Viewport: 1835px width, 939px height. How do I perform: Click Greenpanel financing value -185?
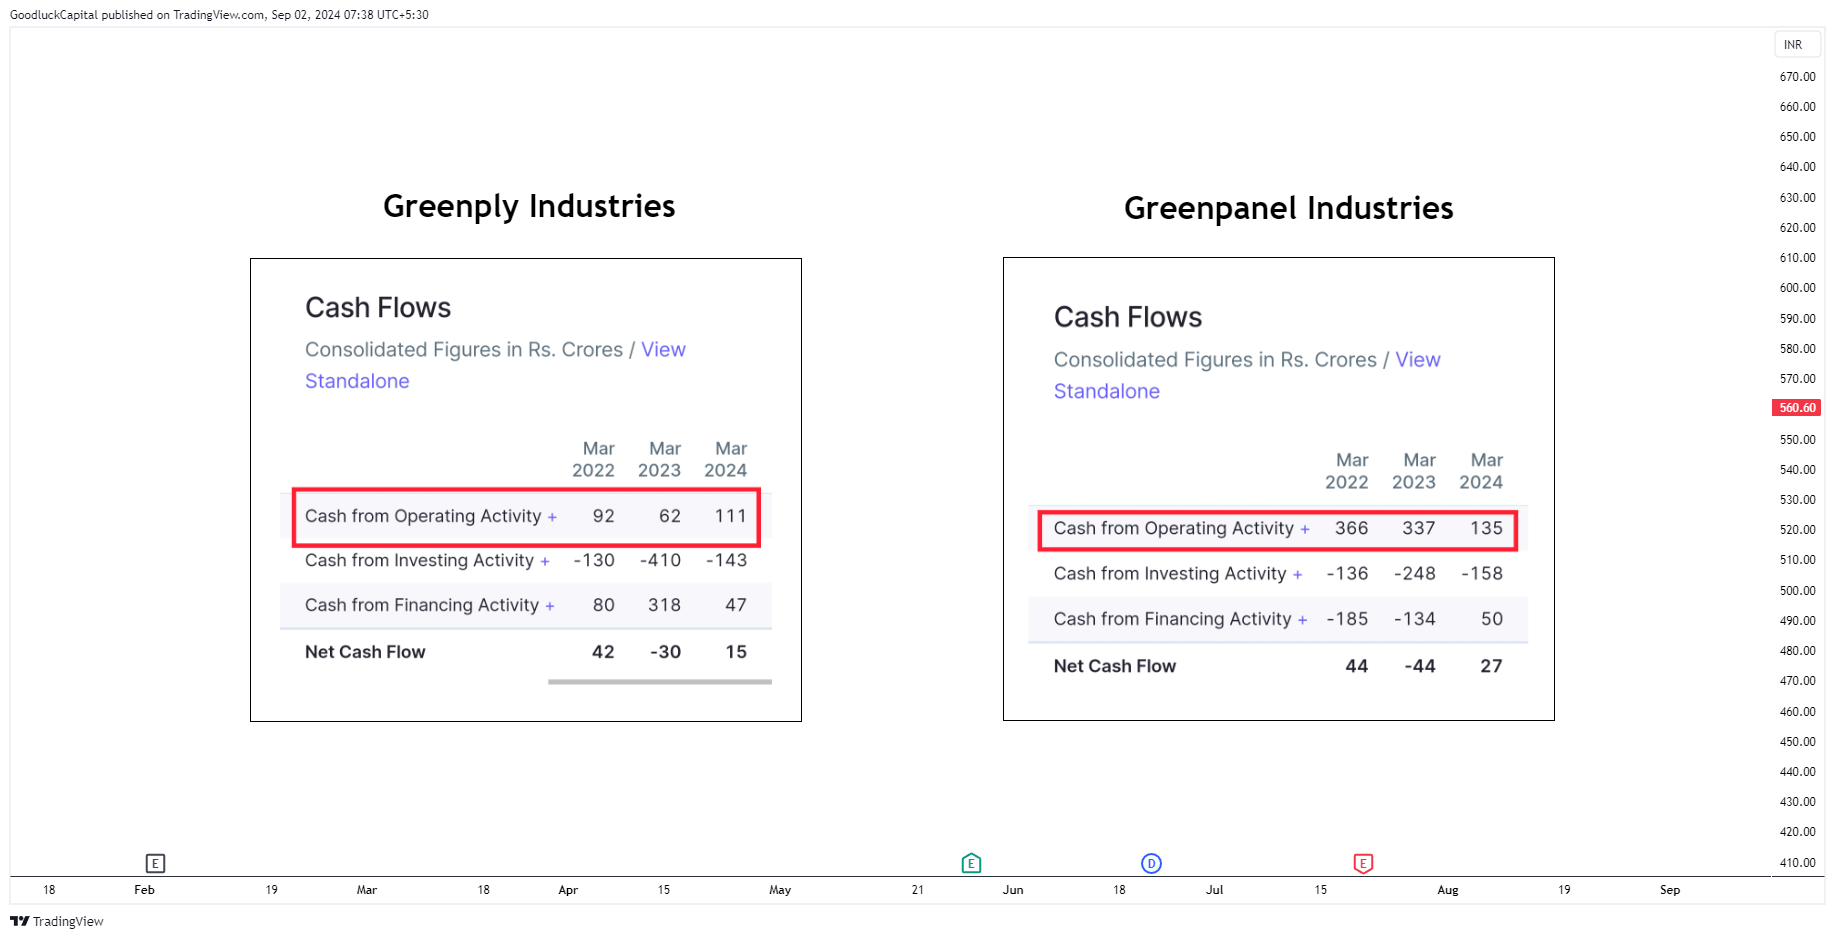click(1347, 619)
